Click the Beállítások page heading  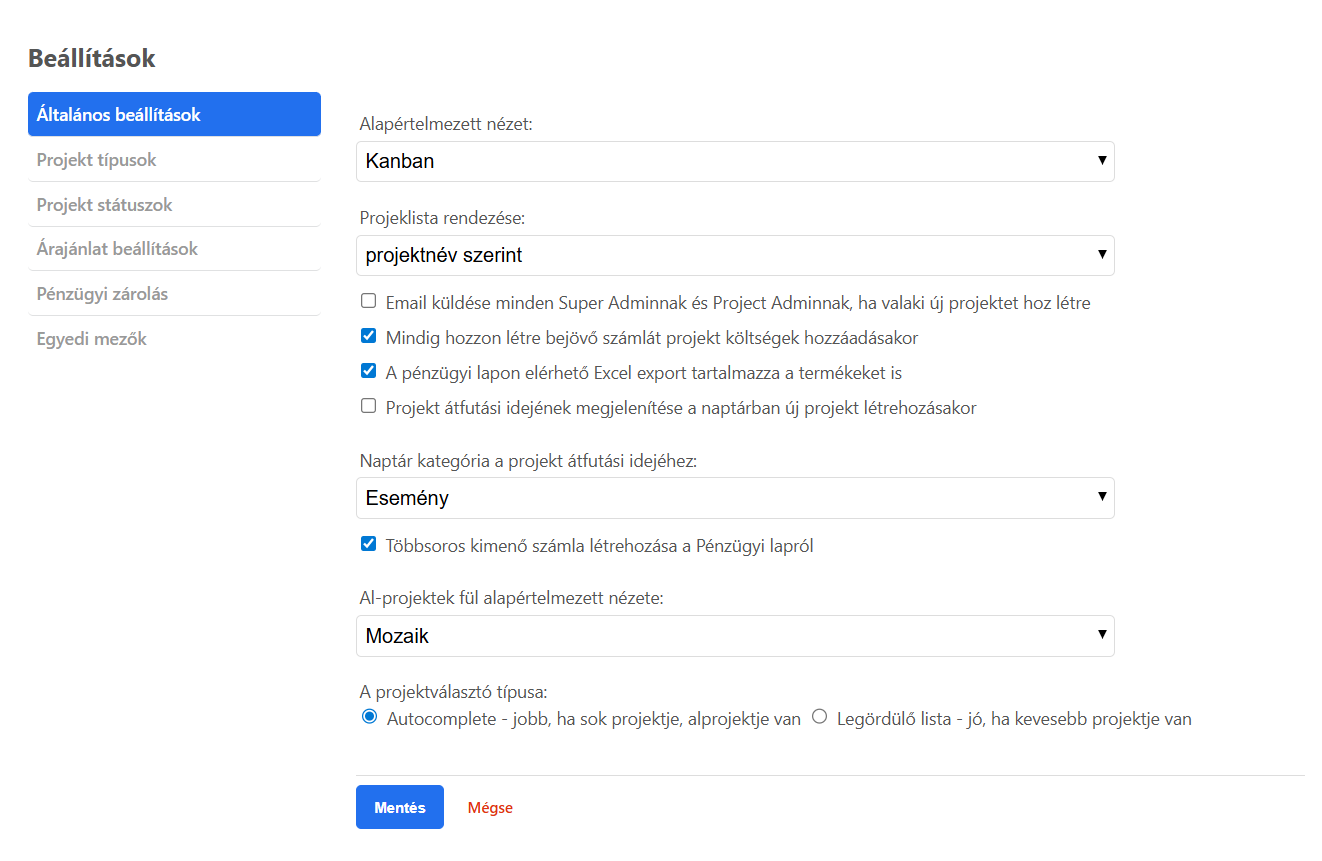tap(92, 59)
